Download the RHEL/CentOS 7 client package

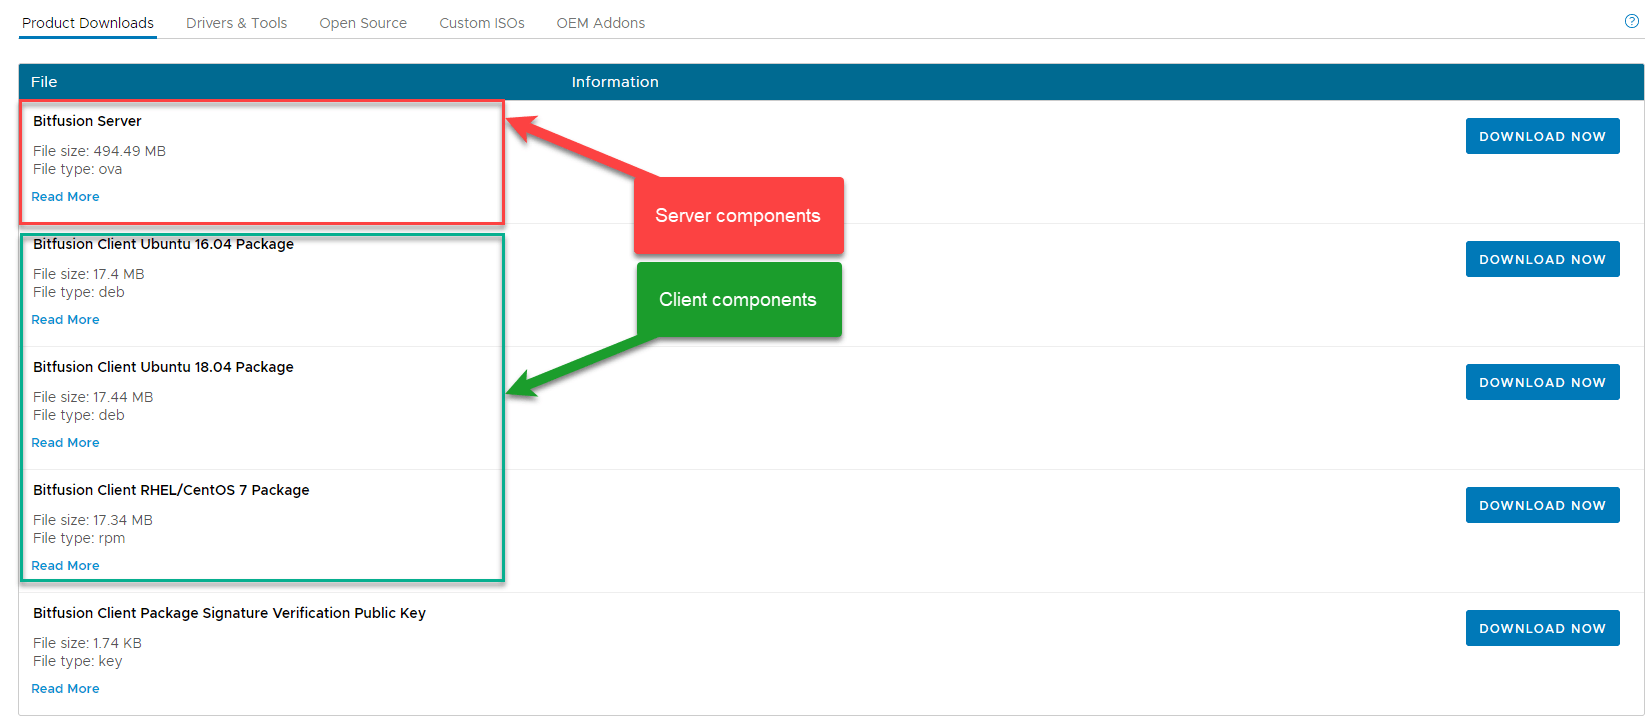(1542, 505)
